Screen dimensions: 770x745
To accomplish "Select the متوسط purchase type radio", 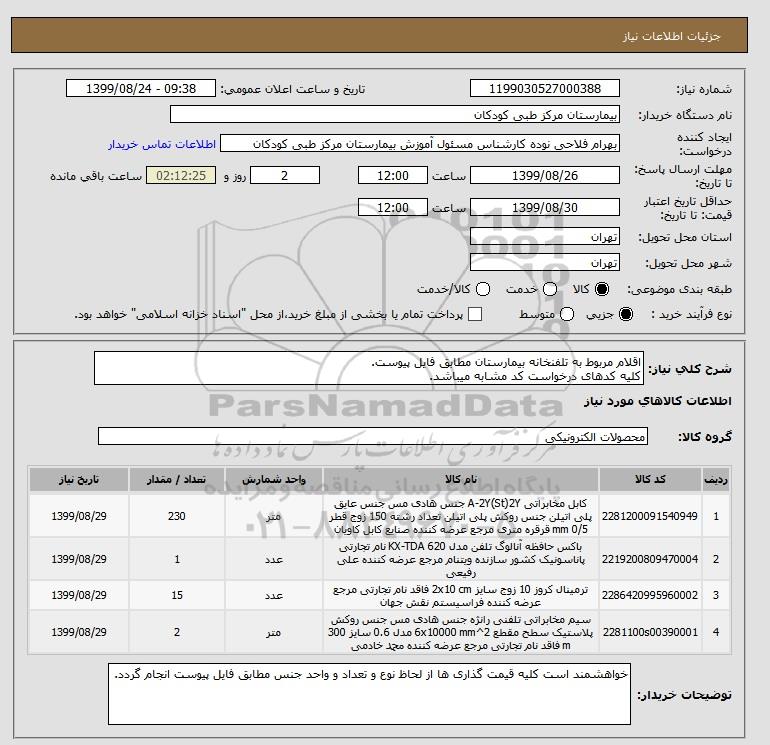I will [x=567, y=314].
